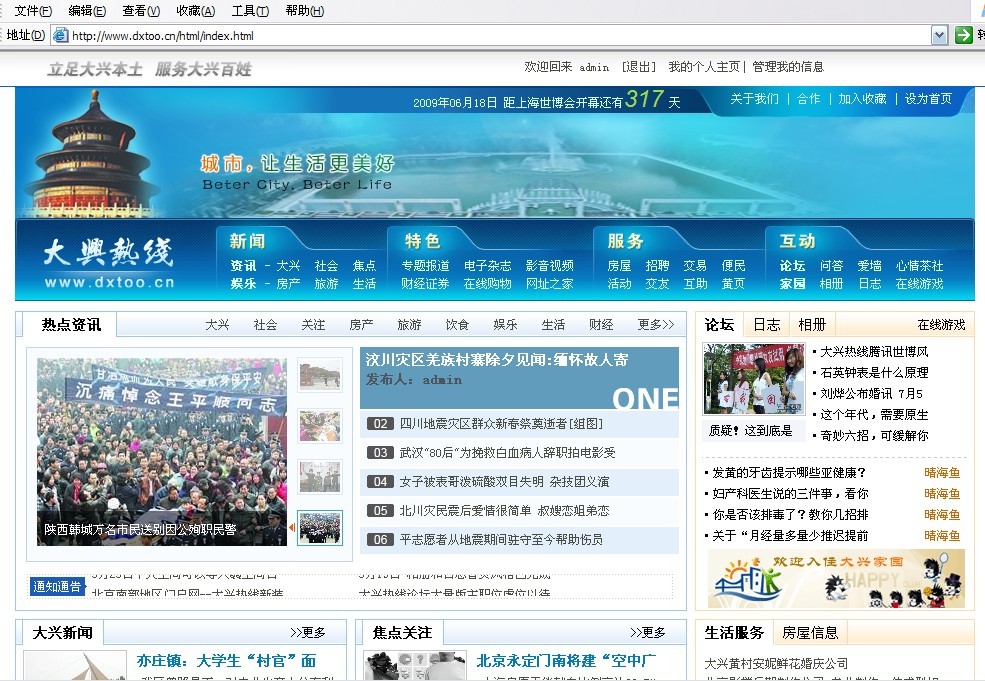Screen dimensions: 985x681
Task: Open 招聘 under 服务
Action: 657,266
